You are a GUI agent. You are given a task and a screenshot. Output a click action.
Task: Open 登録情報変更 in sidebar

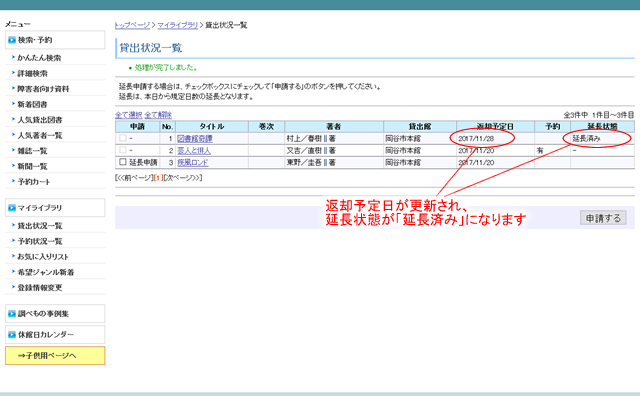40,287
